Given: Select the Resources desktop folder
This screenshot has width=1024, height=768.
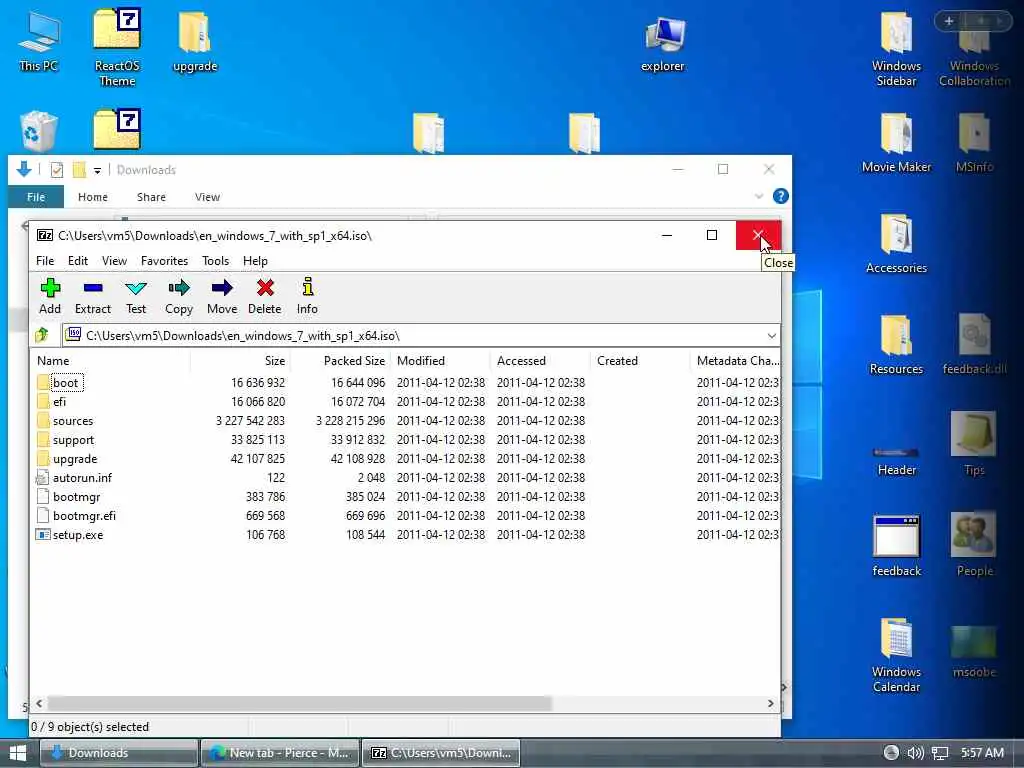Looking at the screenshot, I should (x=896, y=345).
